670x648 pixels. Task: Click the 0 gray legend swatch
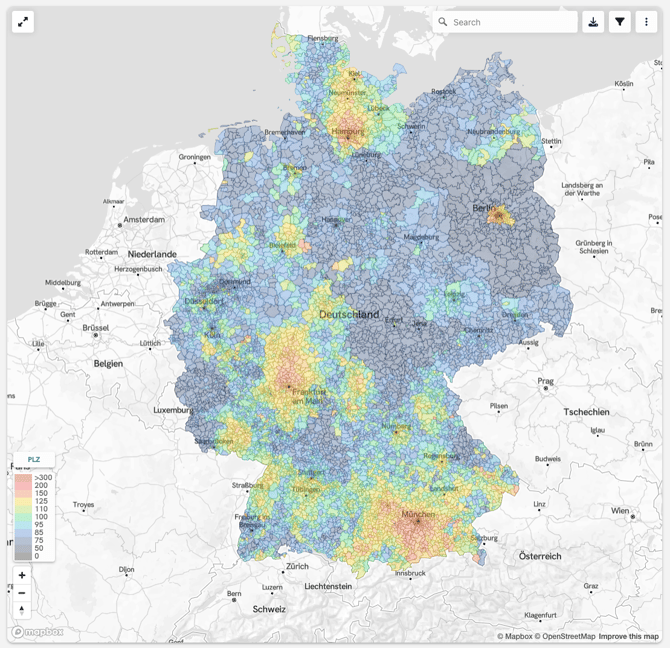click(x=25, y=555)
